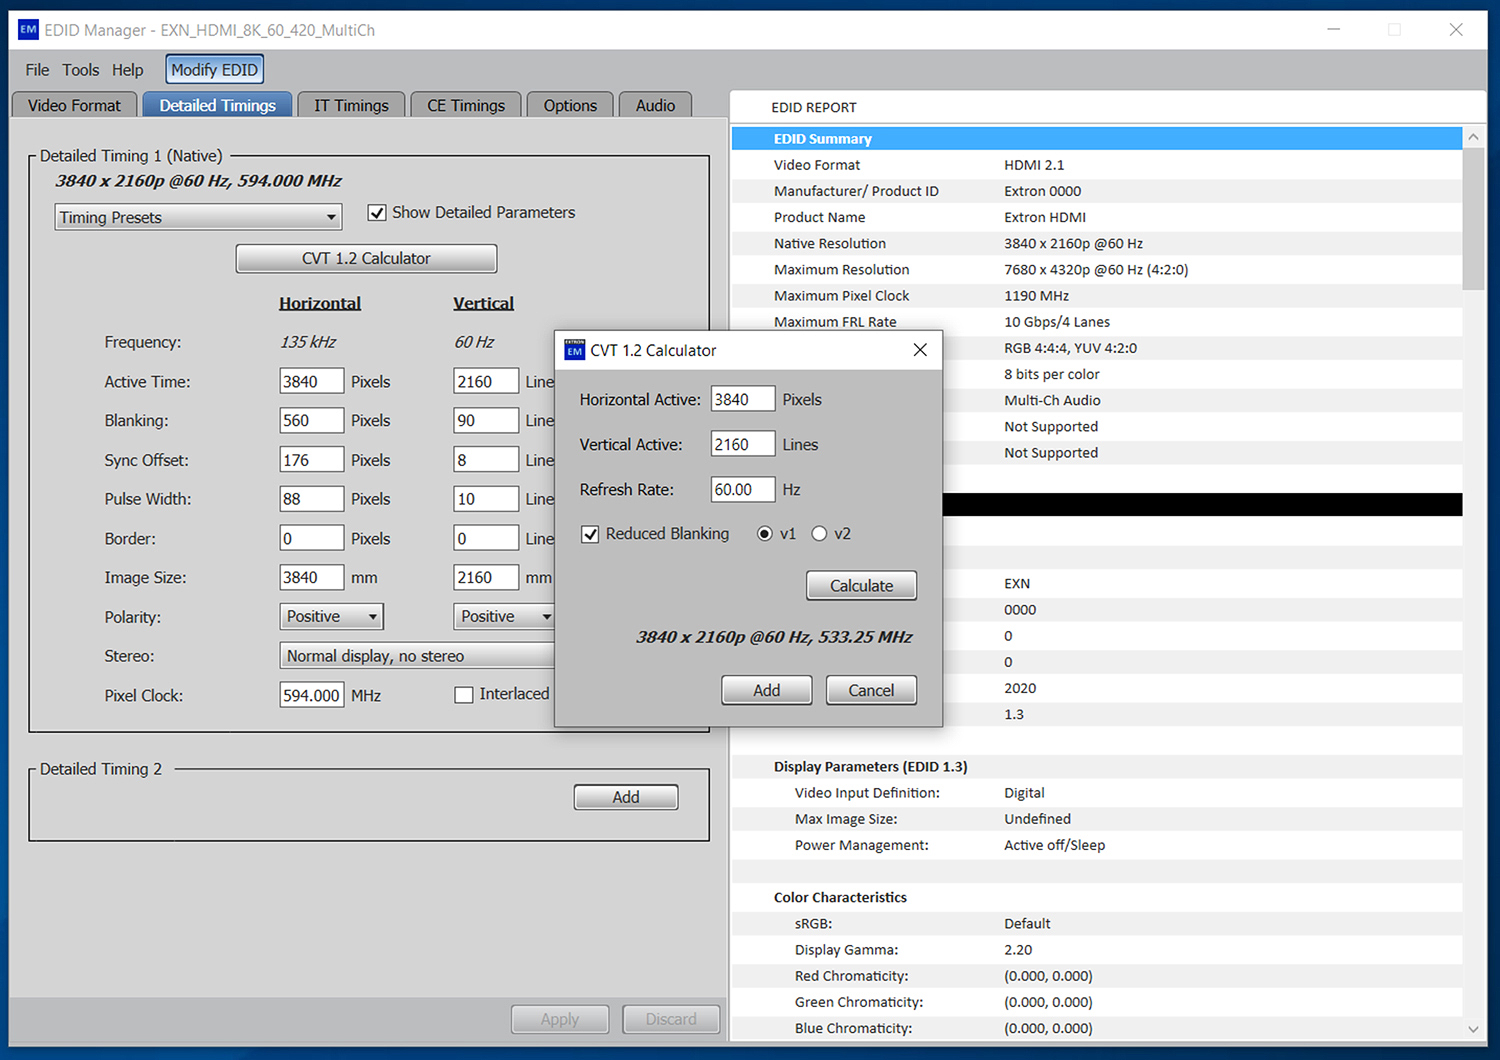This screenshot has width=1500, height=1060.
Task: Click the vertical Sync Offset field
Action: (486, 460)
